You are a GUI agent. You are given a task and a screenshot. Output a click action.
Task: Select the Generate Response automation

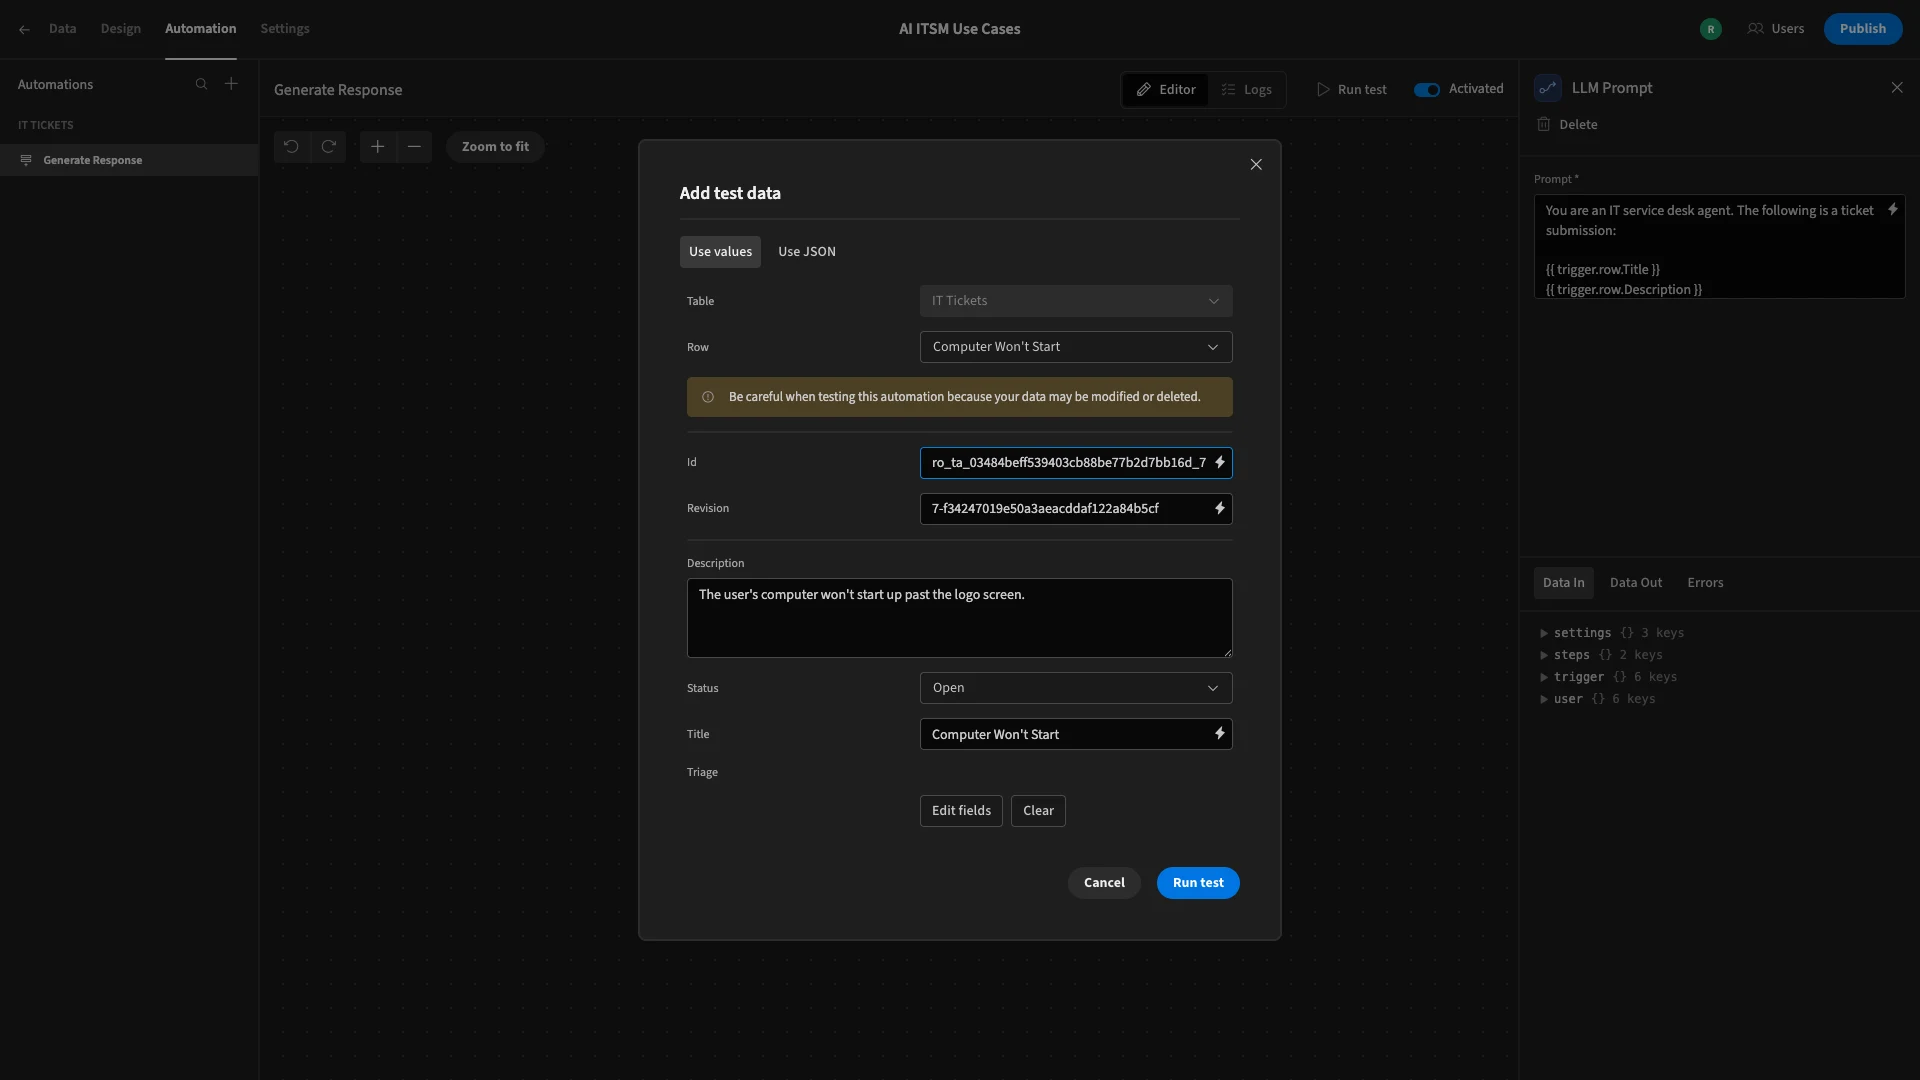(129, 160)
